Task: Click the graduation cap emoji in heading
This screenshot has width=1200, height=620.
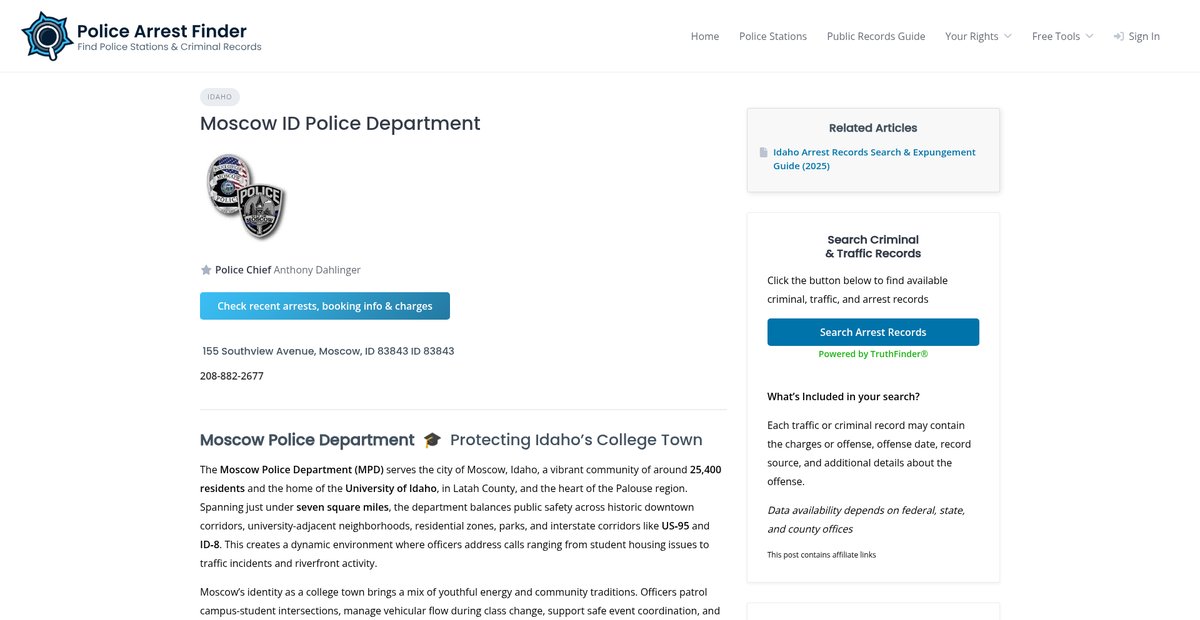Action: (x=432, y=440)
